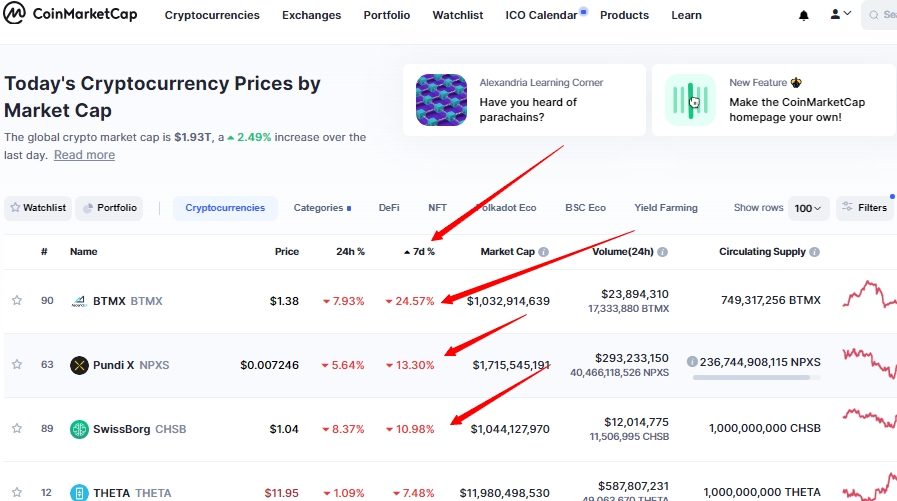Click the Volume(24h) info icon
This screenshot has width=897, height=501.
(662, 252)
